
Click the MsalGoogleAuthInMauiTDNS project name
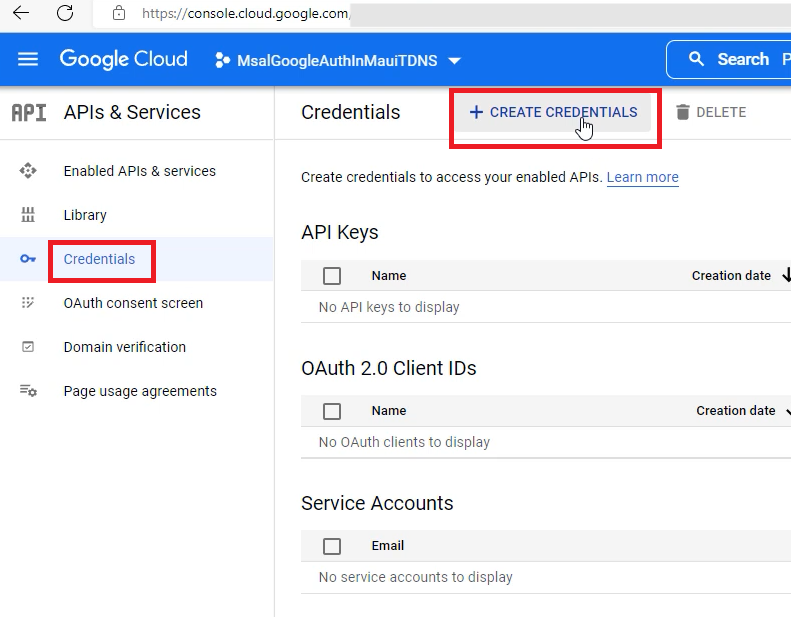pos(337,61)
